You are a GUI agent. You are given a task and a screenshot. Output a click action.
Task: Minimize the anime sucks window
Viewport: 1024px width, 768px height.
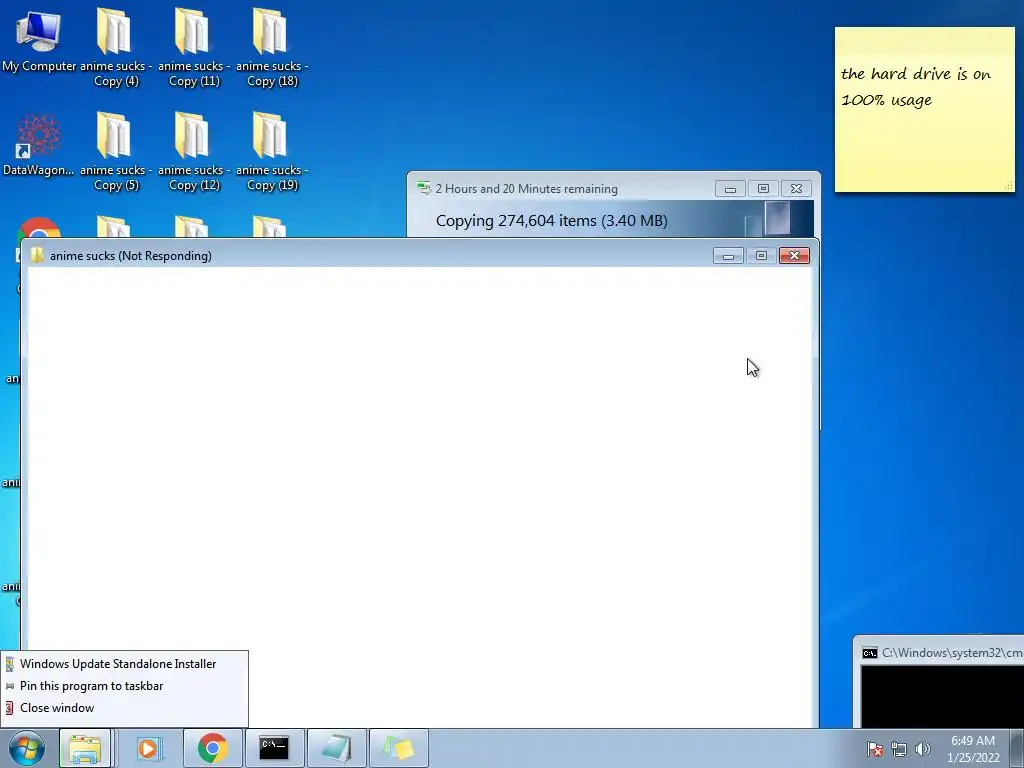[x=728, y=255]
